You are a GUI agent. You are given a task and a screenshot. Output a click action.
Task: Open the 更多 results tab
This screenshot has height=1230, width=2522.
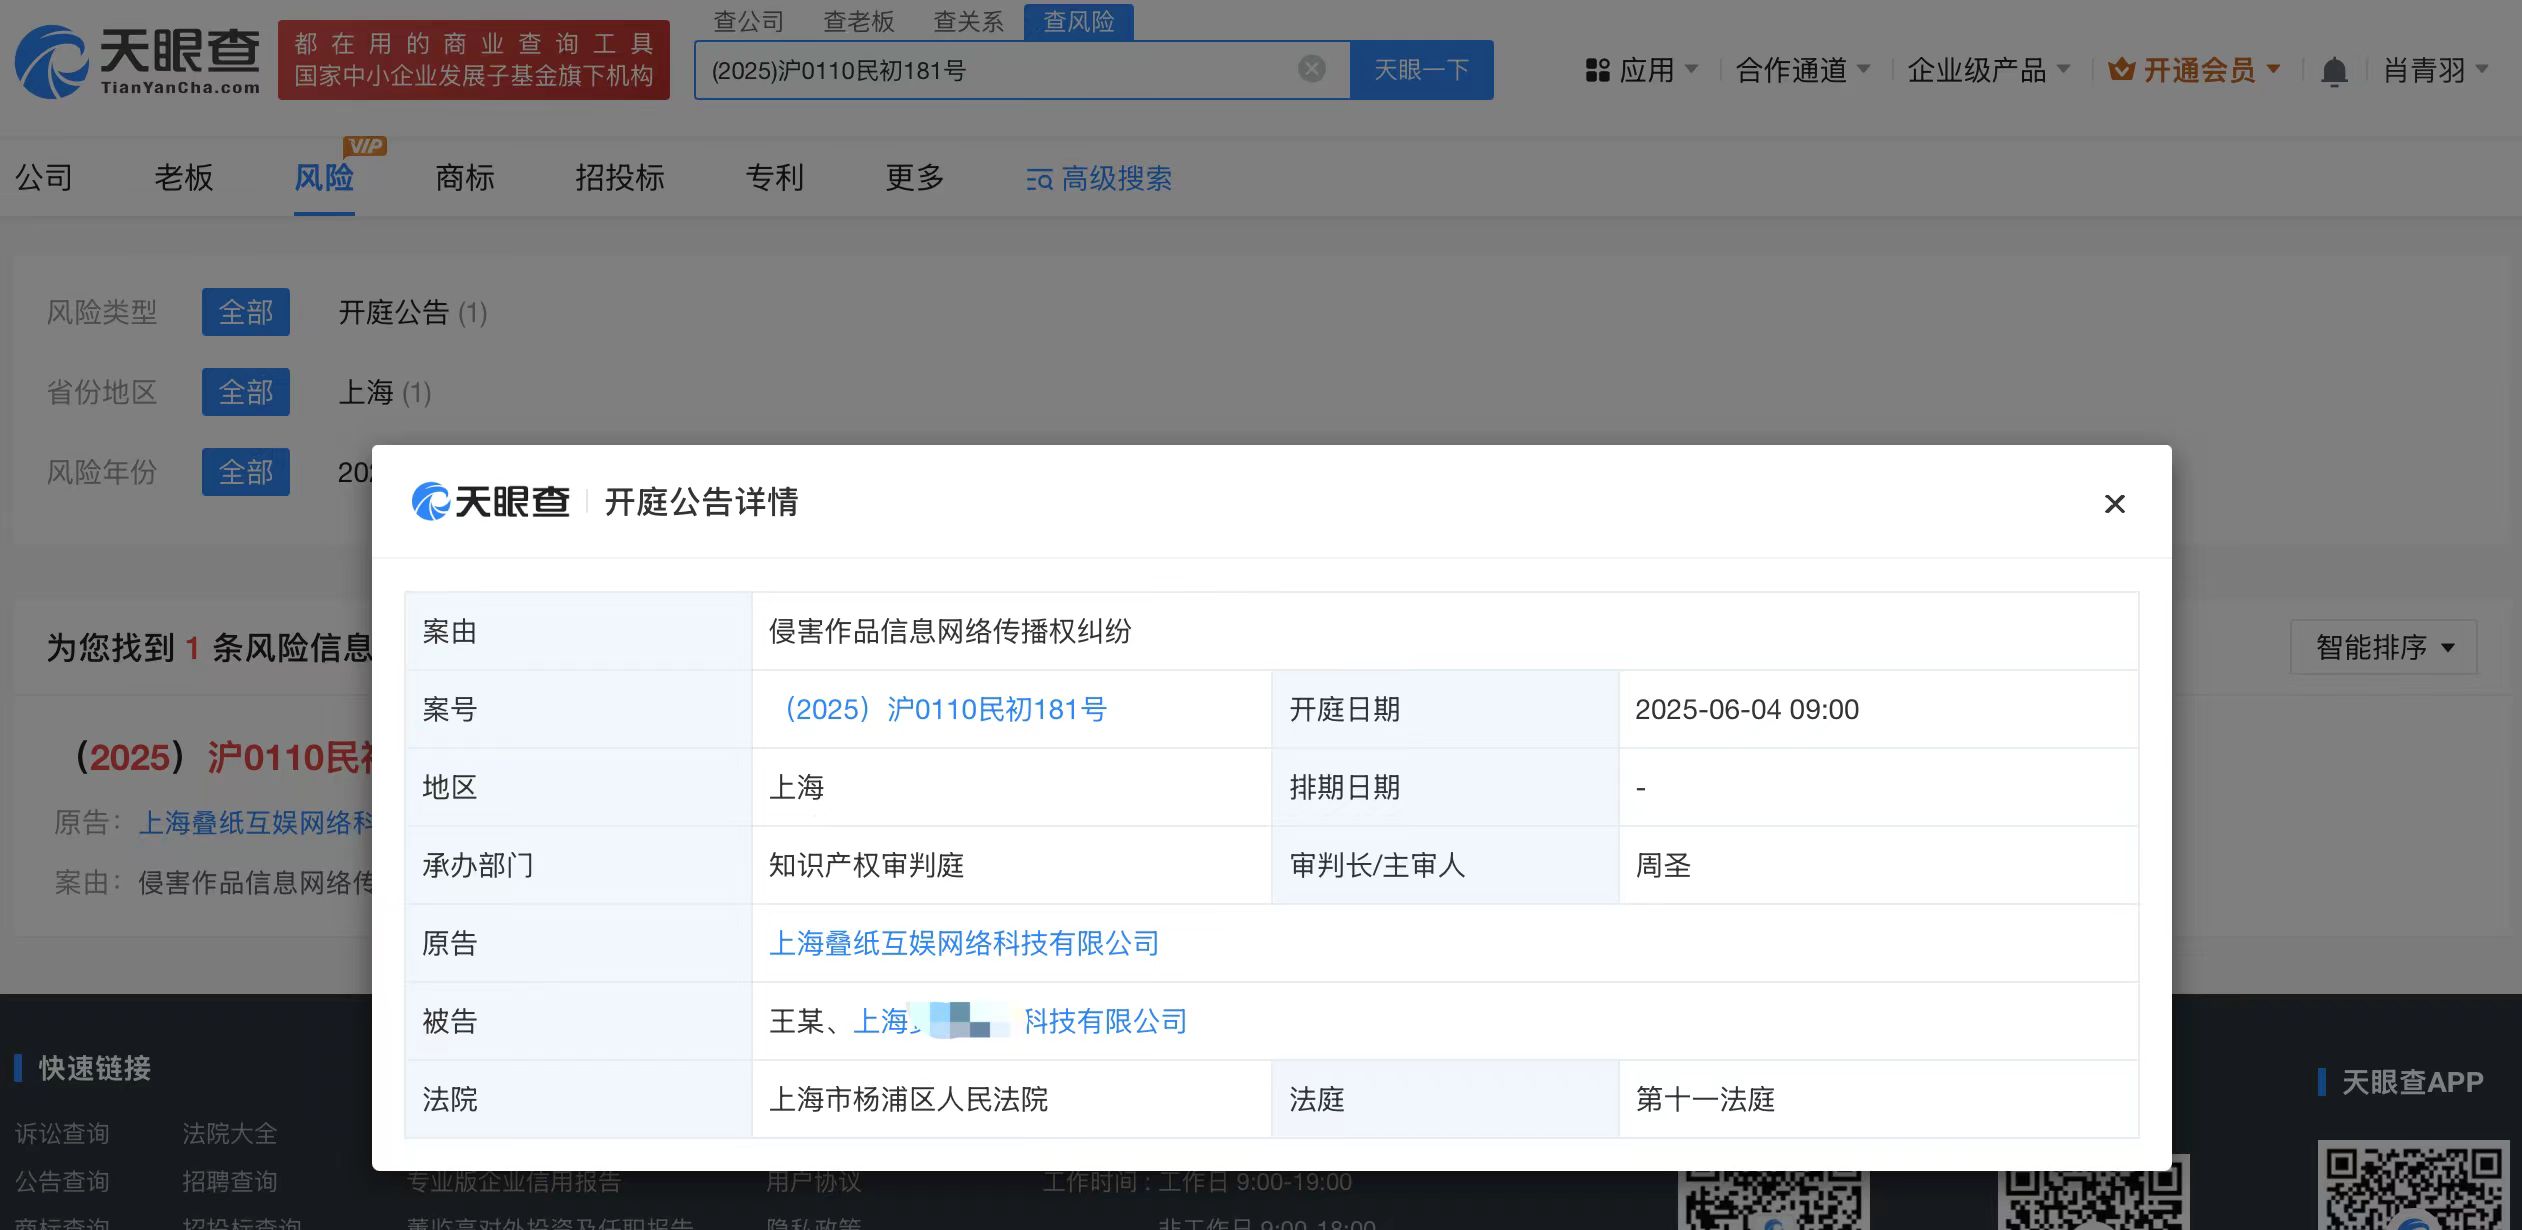click(x=915, y=178)
